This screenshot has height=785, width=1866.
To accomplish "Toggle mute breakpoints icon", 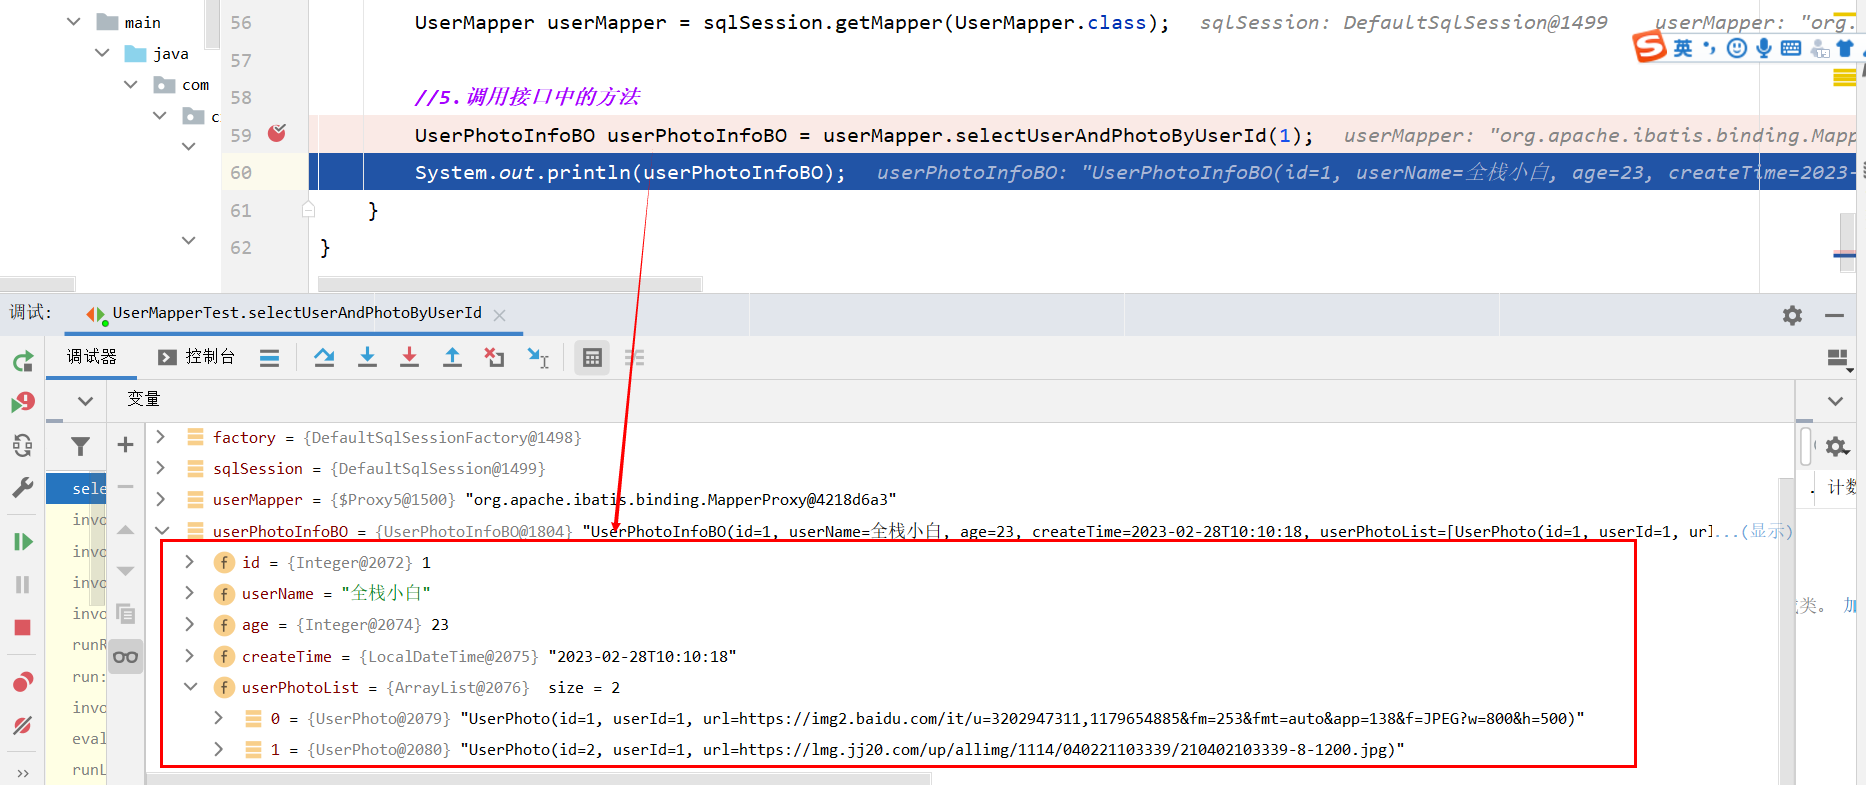I will [23, 725].
